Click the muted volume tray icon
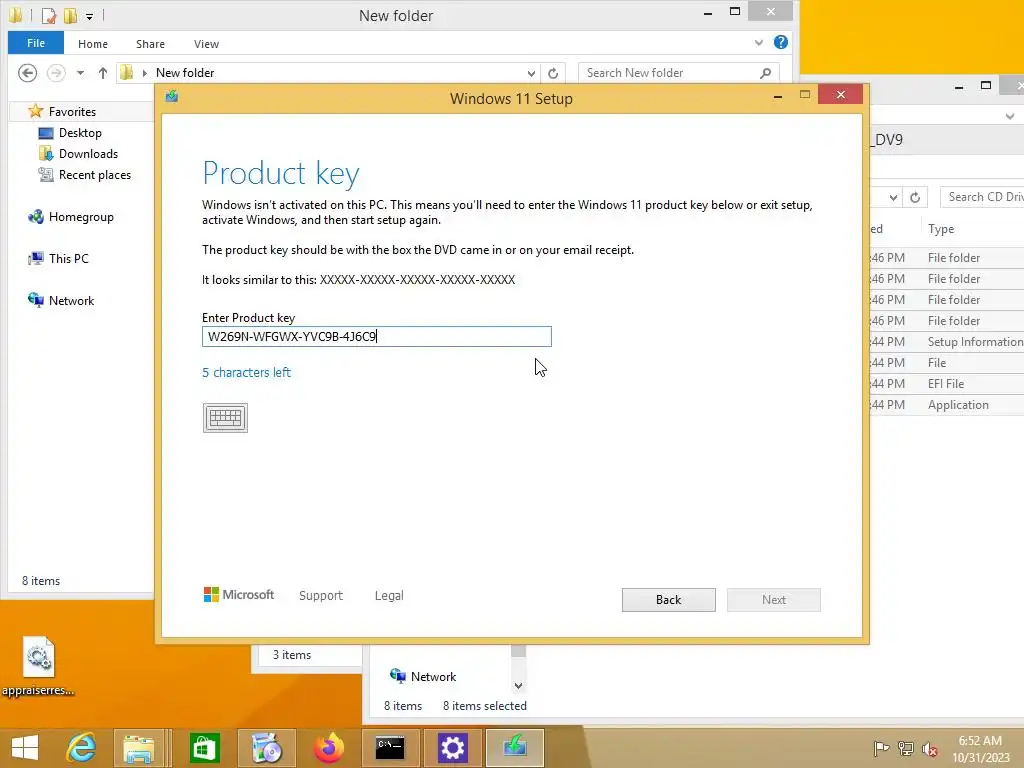This screenshot has width=1024, height=768. coord(930,748)
